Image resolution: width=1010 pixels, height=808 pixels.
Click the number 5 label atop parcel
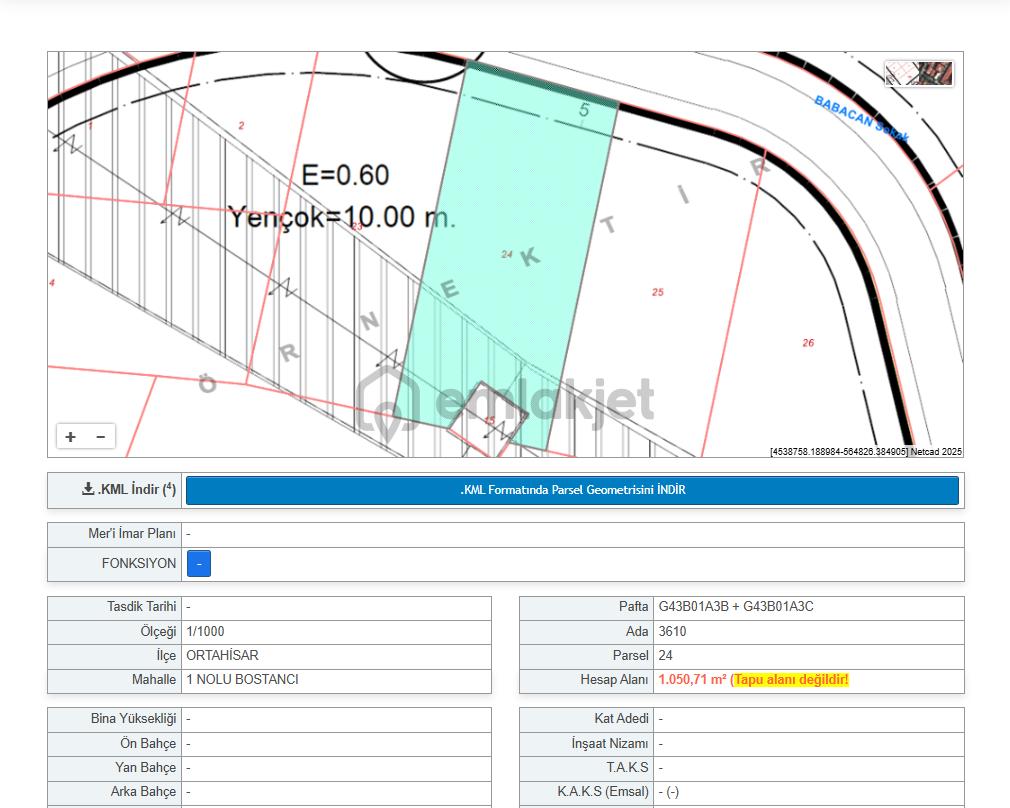click(x=584, y=110)
